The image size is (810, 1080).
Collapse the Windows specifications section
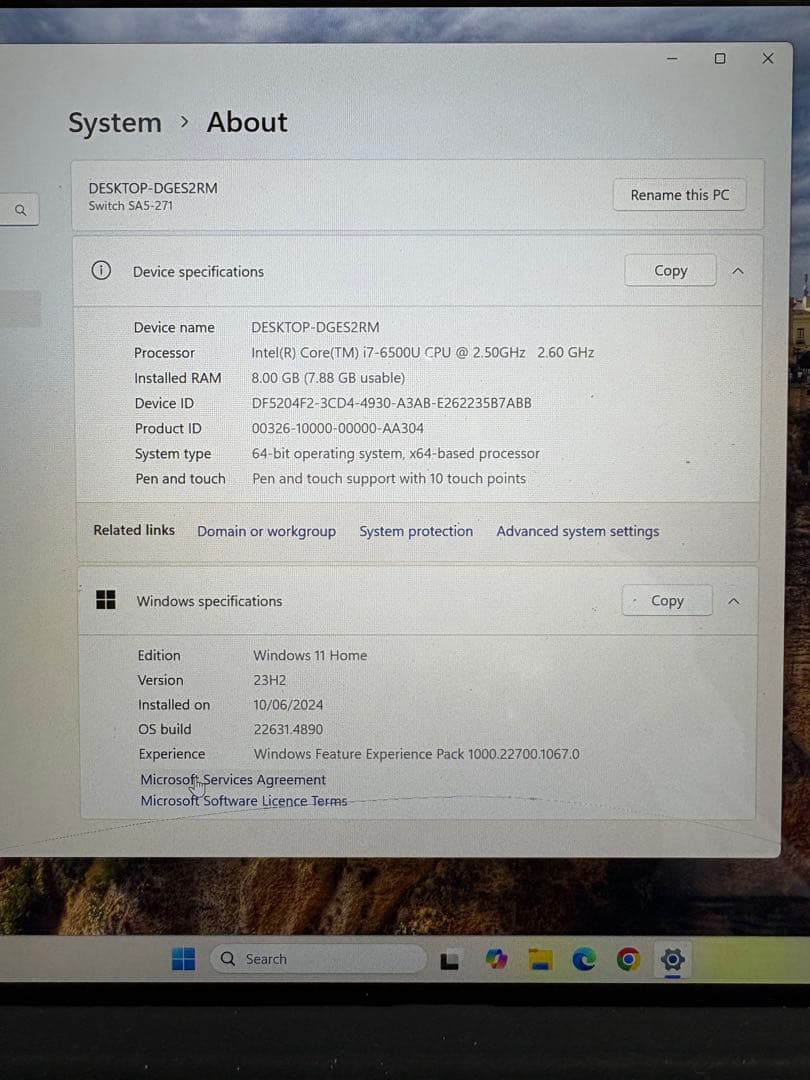pyautogui.click(x=733, y=600)
